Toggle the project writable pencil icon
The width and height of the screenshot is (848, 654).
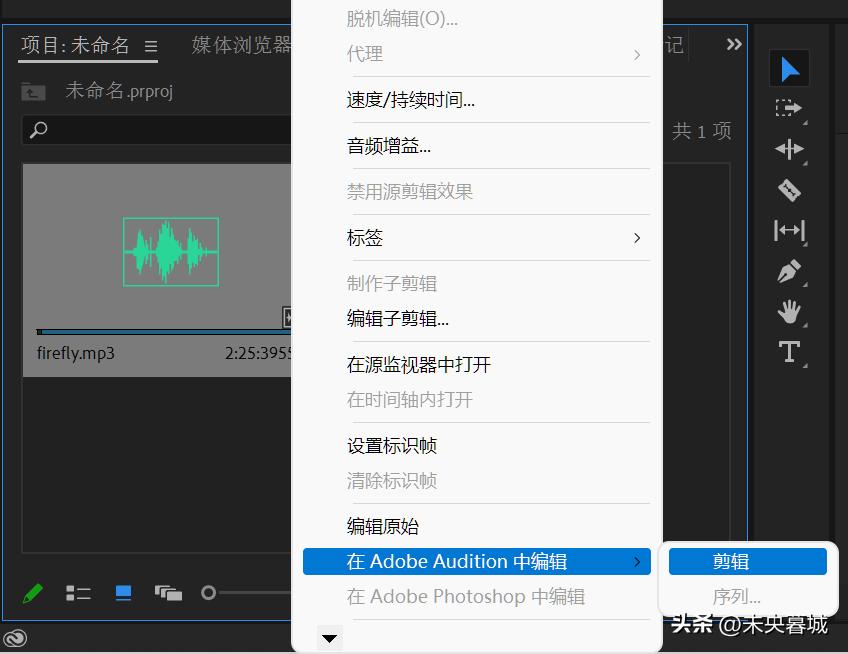(x=33, y=592)
